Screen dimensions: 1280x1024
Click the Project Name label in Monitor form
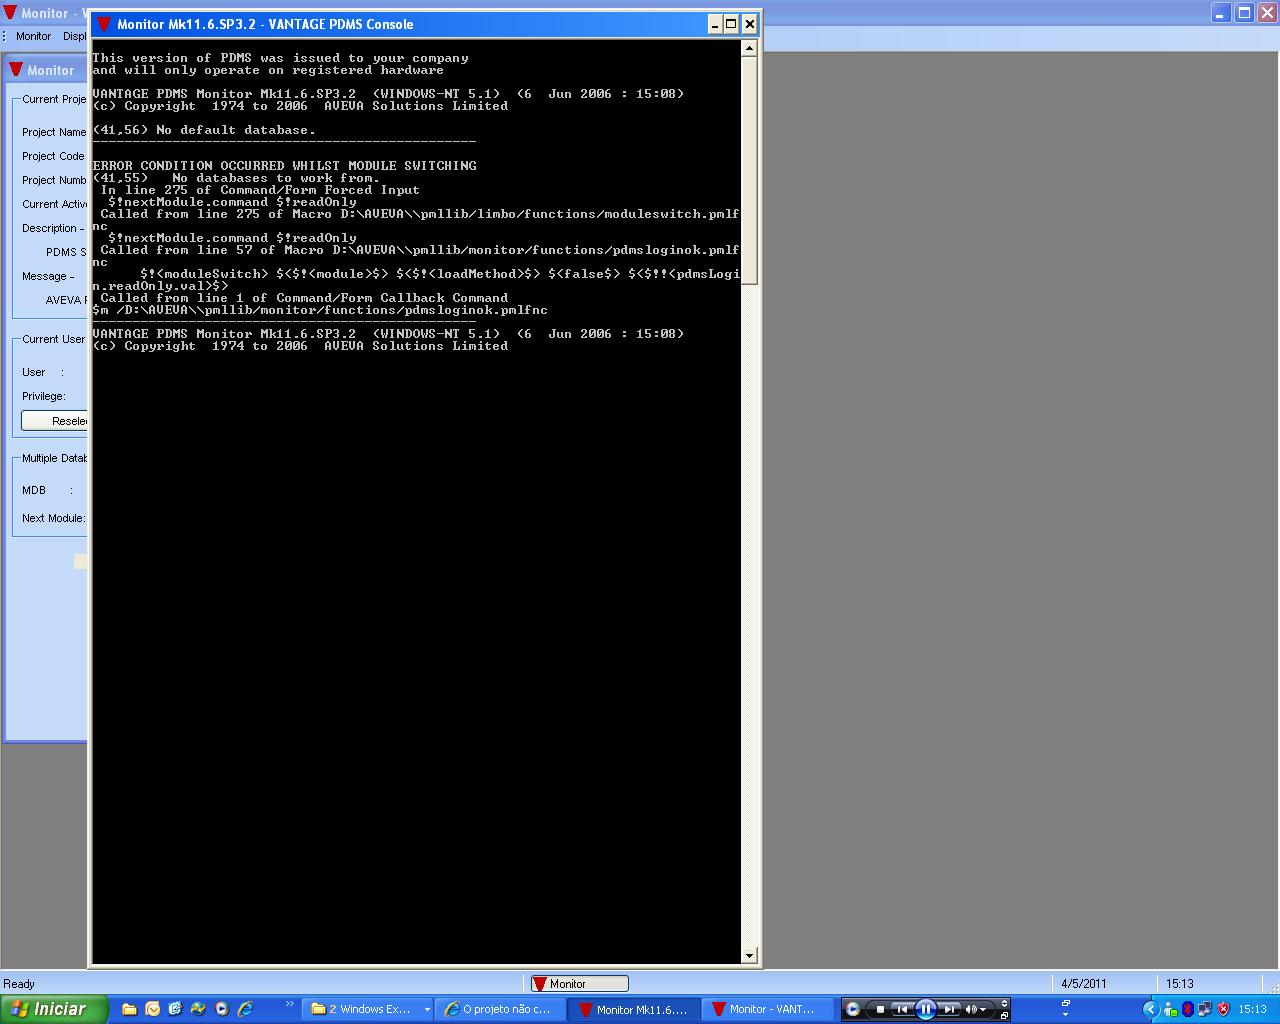coord(54,132)
